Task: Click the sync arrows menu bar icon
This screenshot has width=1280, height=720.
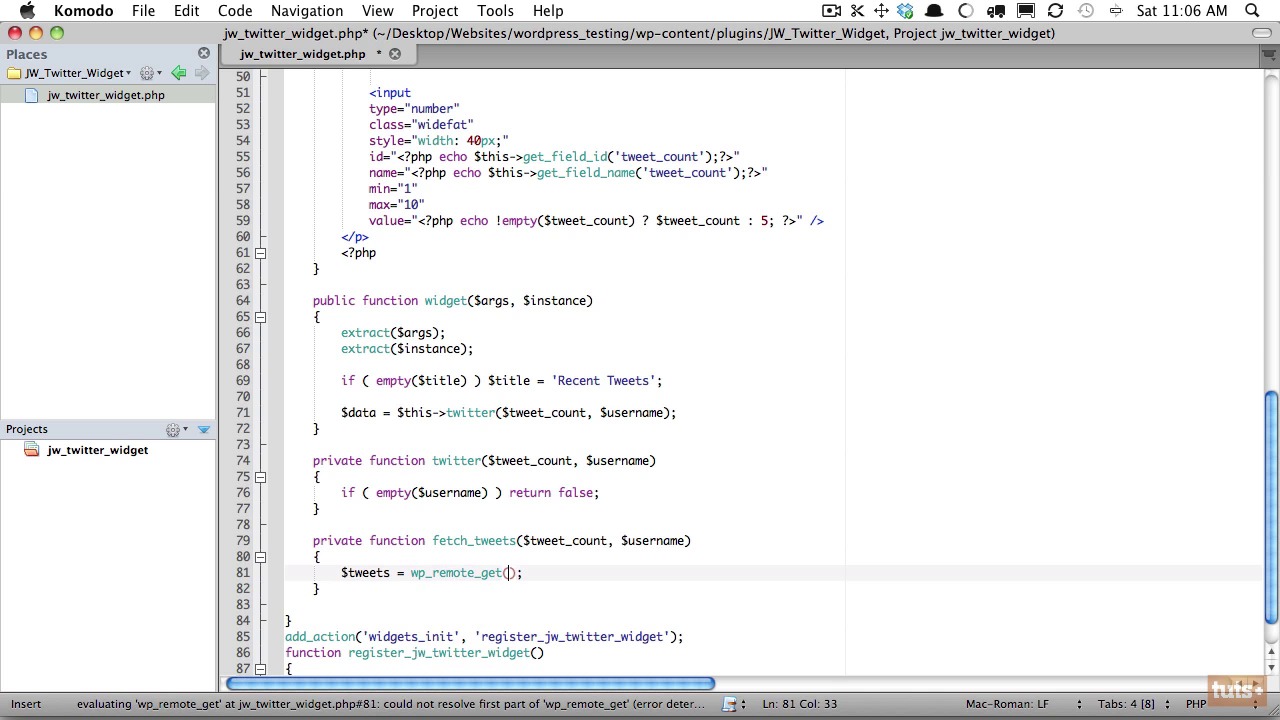Action: (1055, 11)
